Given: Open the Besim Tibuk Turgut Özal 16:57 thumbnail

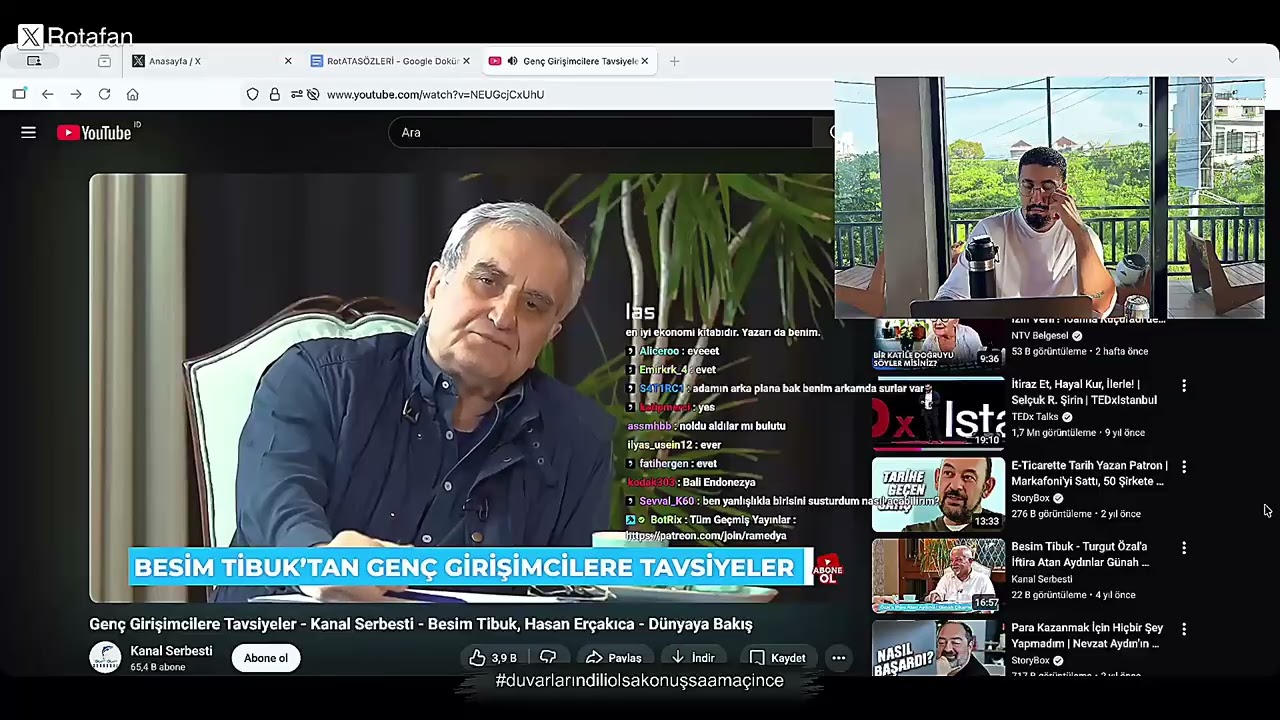Looking at the screenshot, I should pyautogui.click(x=938, y=575).
